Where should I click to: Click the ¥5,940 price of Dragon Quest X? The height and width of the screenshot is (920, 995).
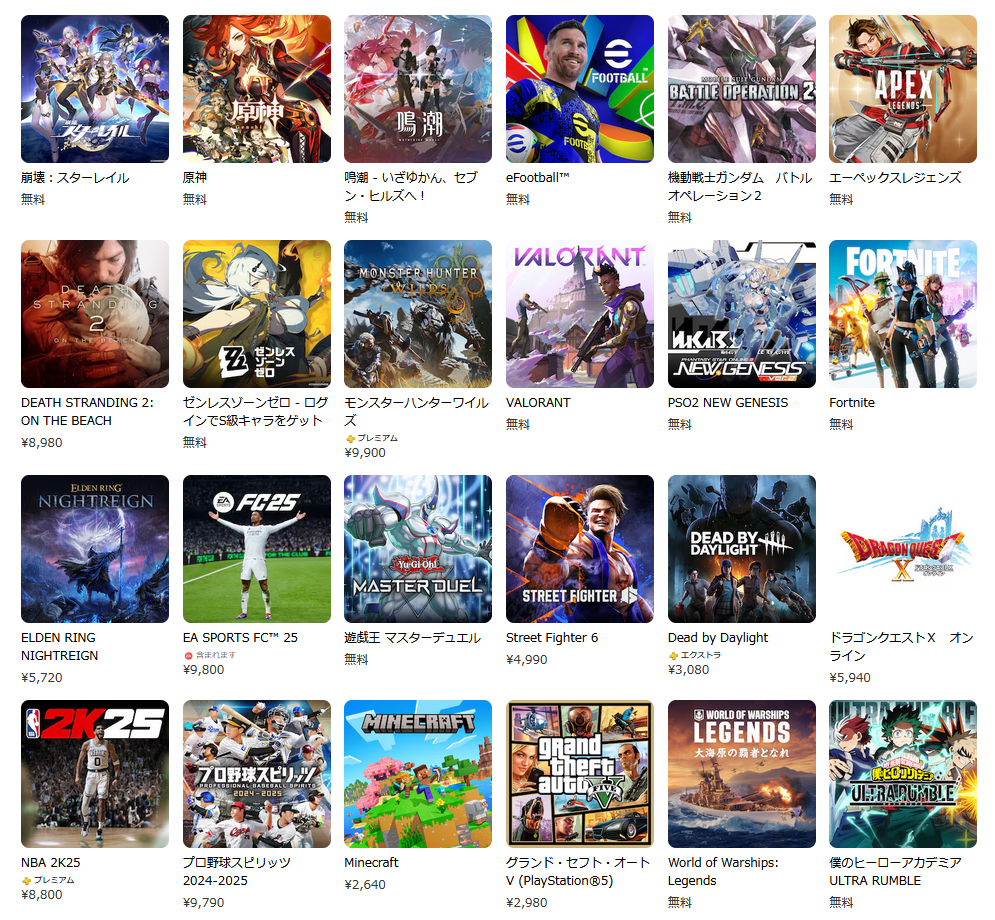pos(850,678)
